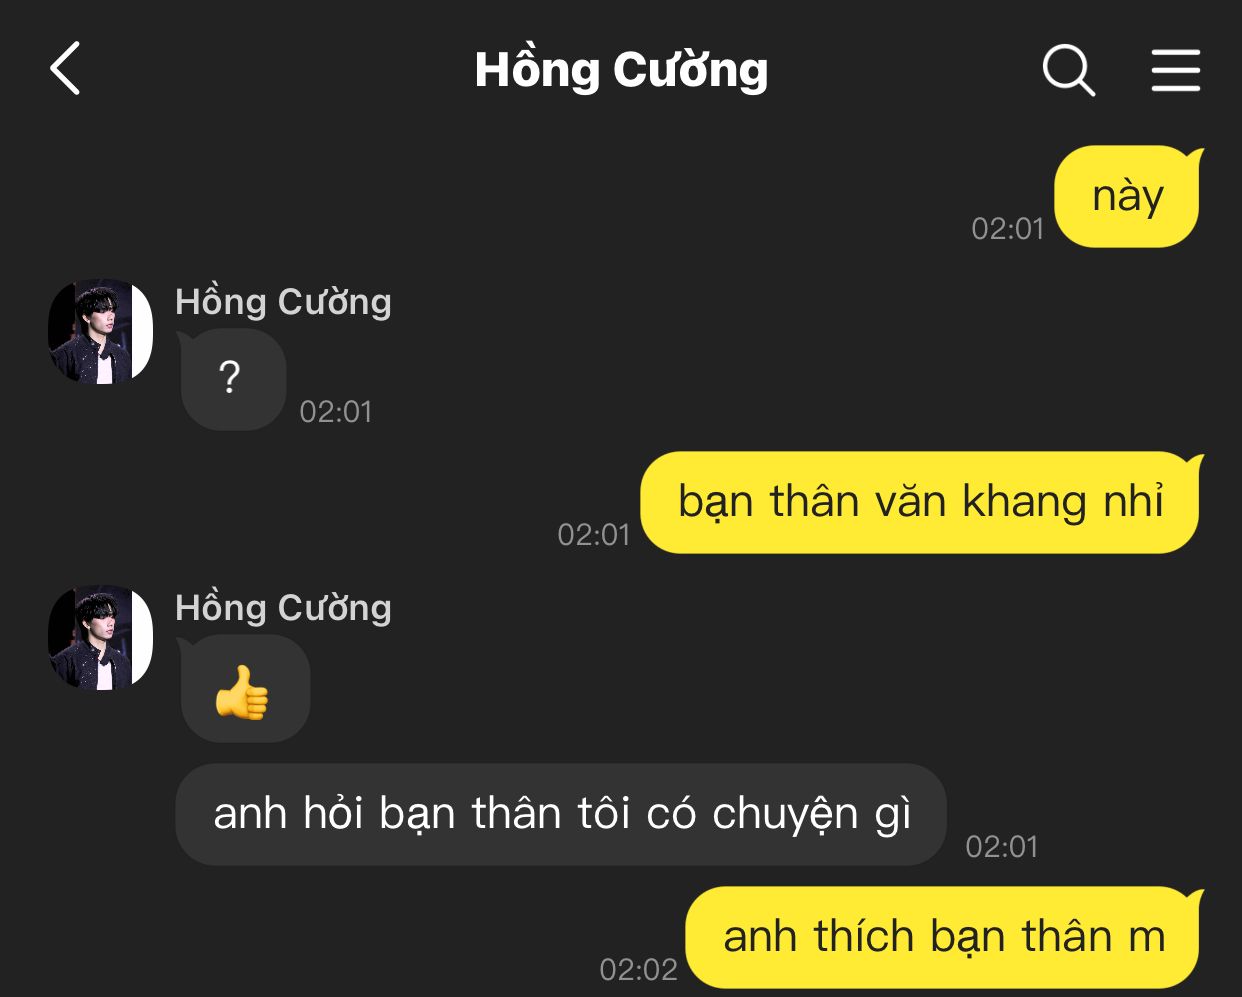Click timestamp next to the '?' bubble
This screenshot has width=1242, height=997.
click(x=336, y=412)
